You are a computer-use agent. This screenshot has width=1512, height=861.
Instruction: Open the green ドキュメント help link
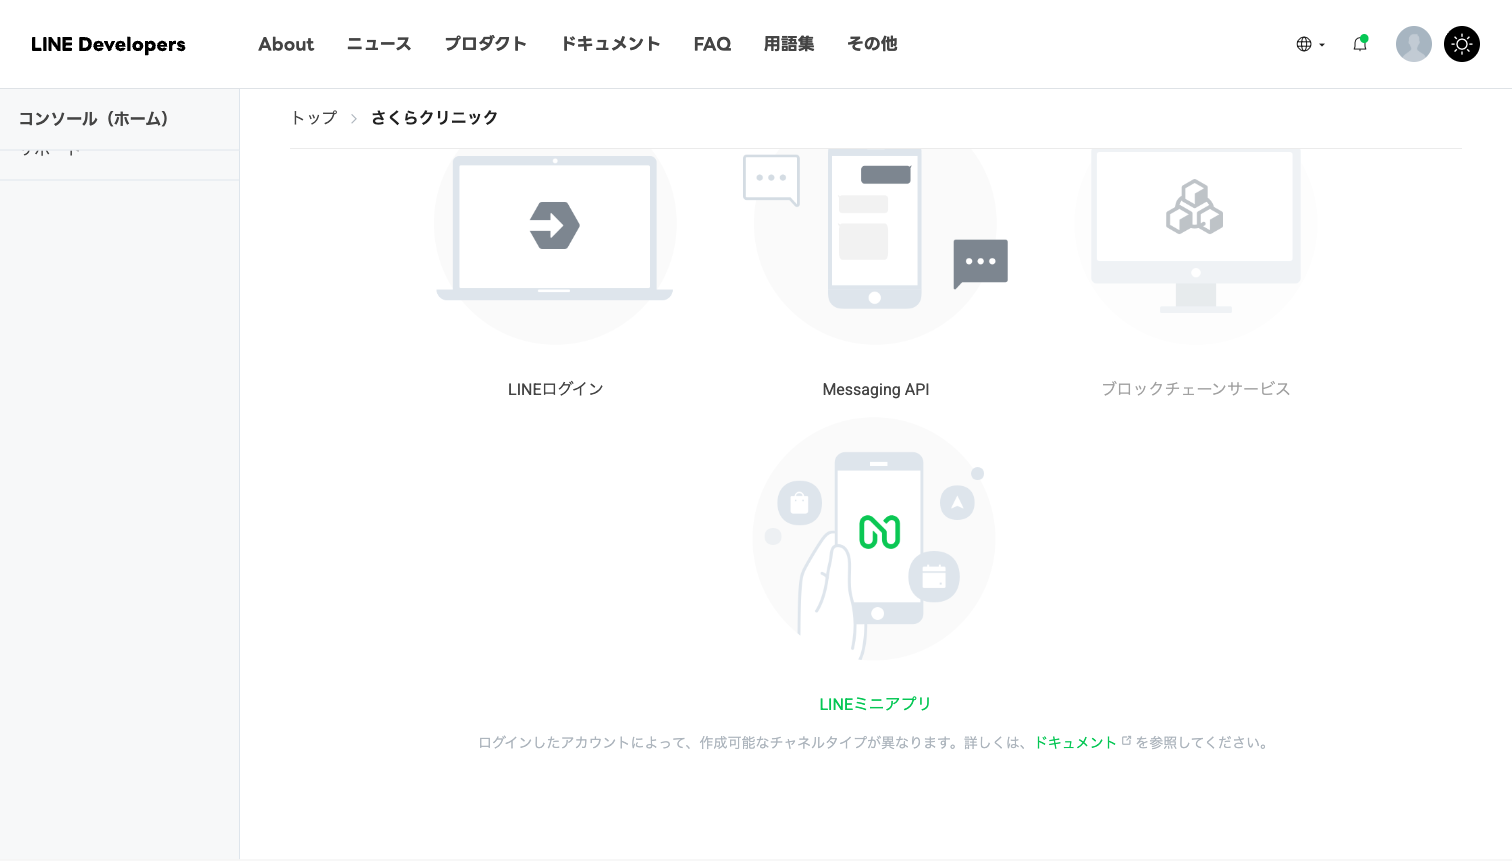(1075, 742)
